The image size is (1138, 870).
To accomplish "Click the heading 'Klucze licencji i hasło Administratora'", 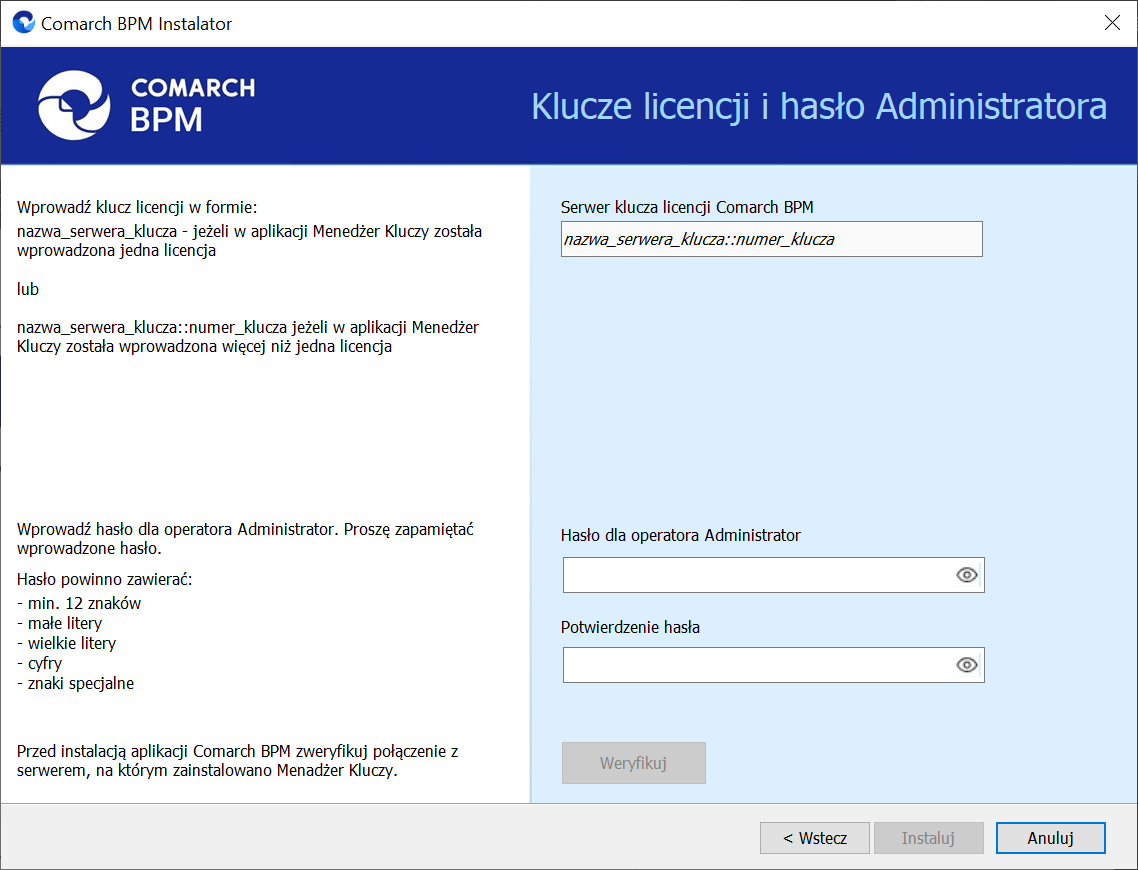I will [819, 107].
